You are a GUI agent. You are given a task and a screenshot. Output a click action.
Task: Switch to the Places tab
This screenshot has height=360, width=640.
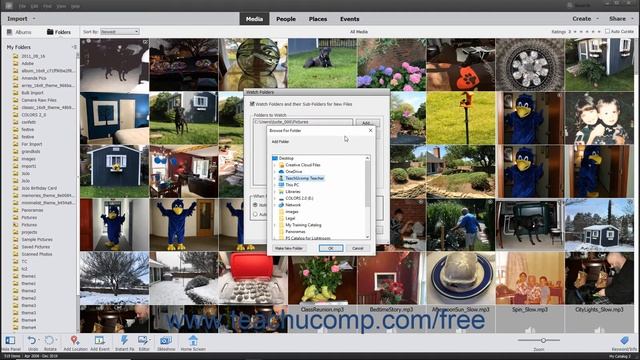[x=318, y=19]
